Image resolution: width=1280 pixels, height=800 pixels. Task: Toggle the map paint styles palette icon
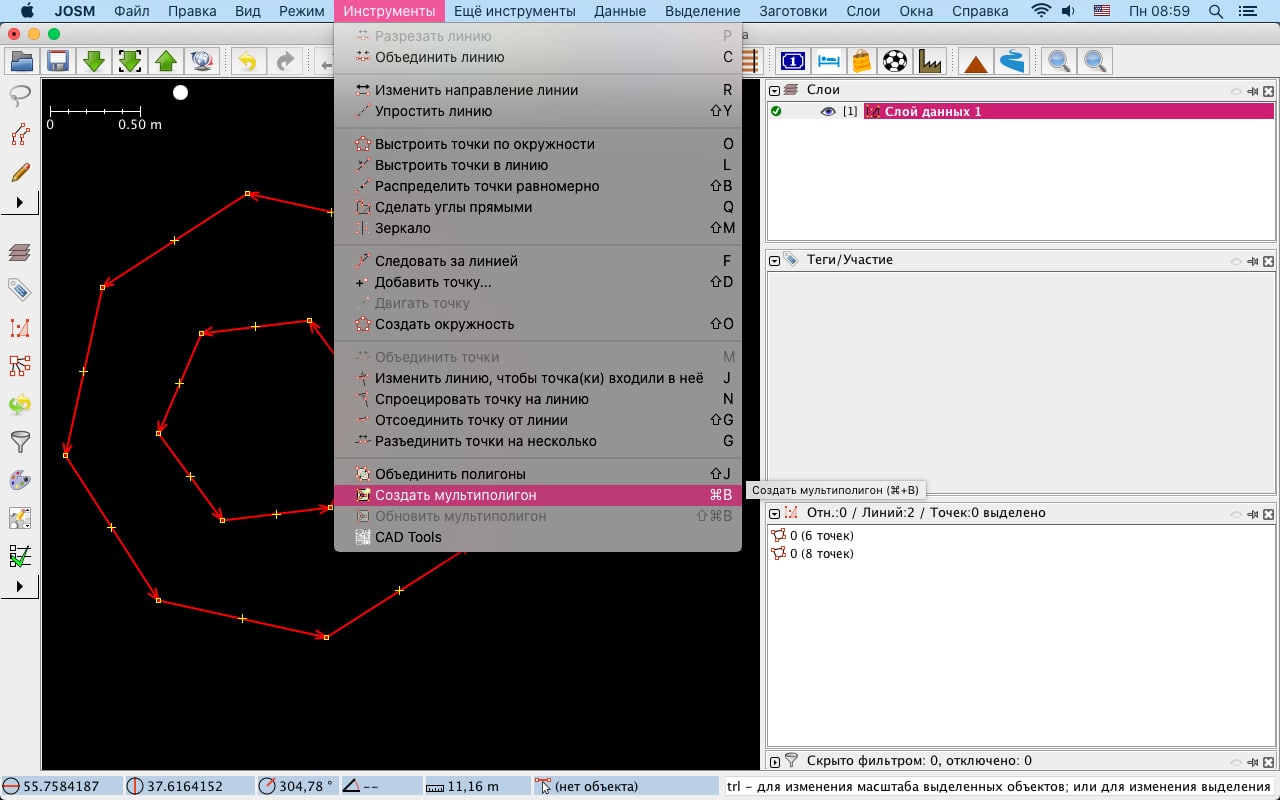coord(20,480)
